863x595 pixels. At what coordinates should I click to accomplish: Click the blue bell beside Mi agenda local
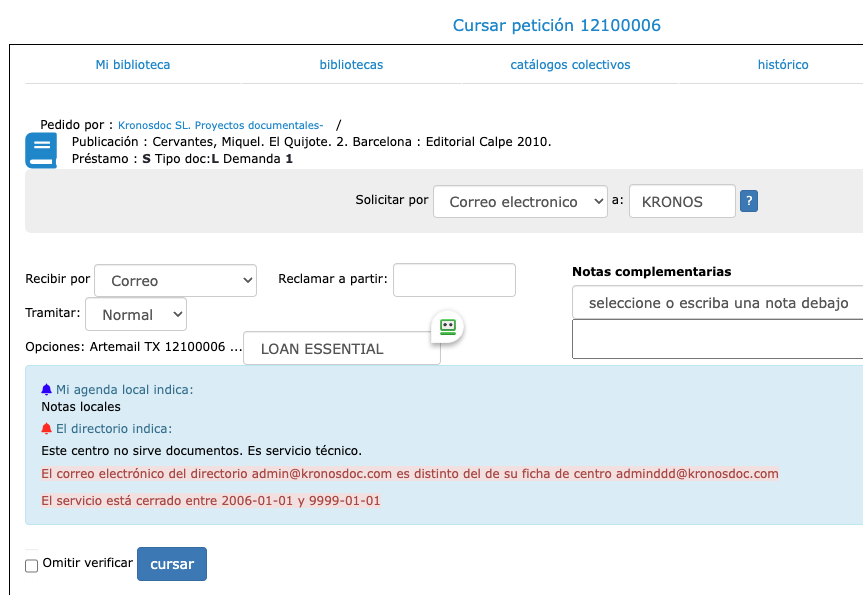point(46,389)
